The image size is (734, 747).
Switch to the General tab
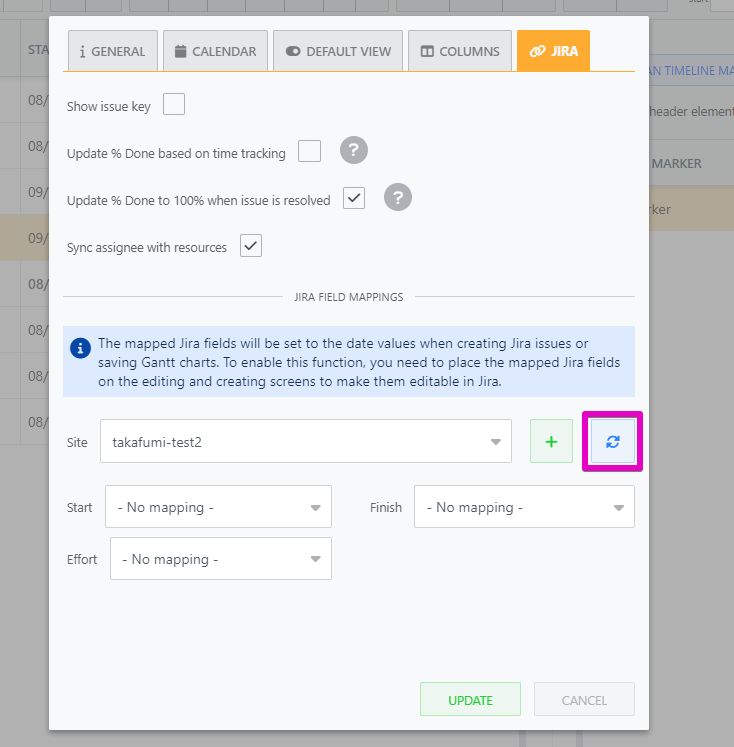click(113, 51)
